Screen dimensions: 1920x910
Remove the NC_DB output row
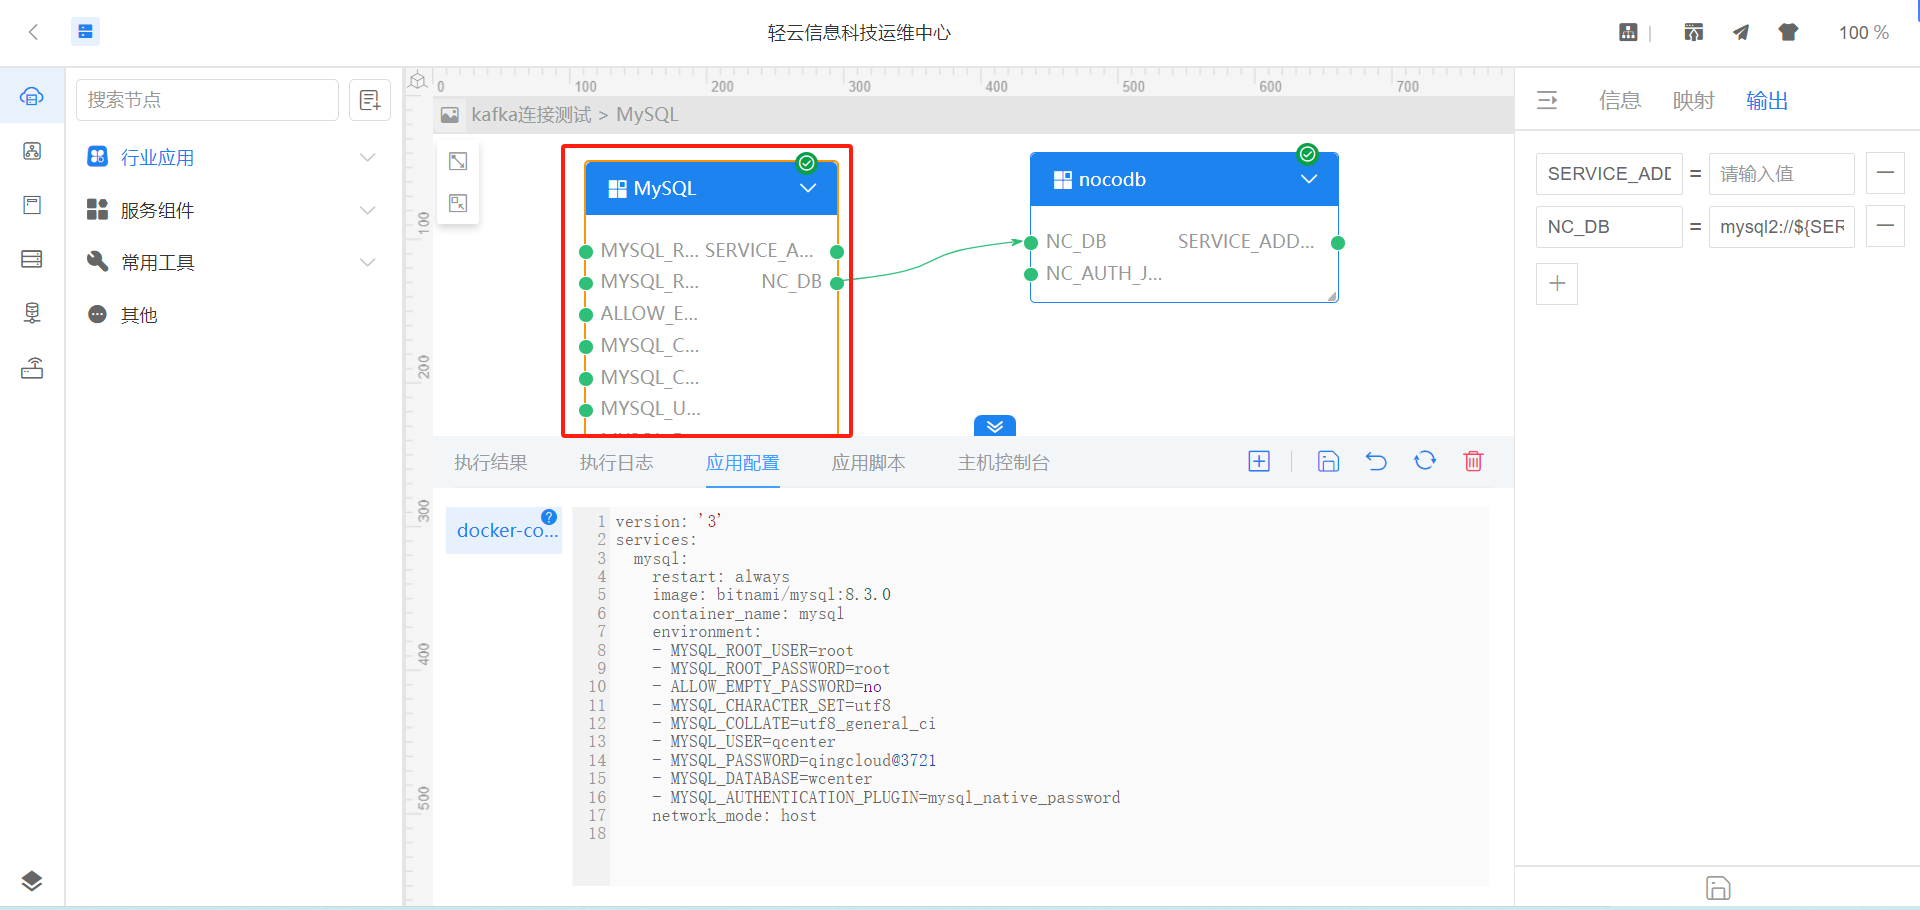pos(1885,226)
